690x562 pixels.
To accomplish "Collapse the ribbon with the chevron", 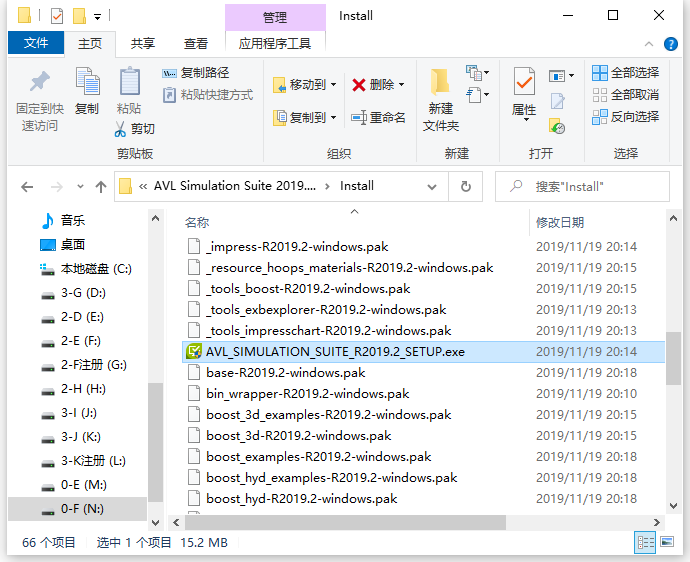I will click(x=649, y=44).
